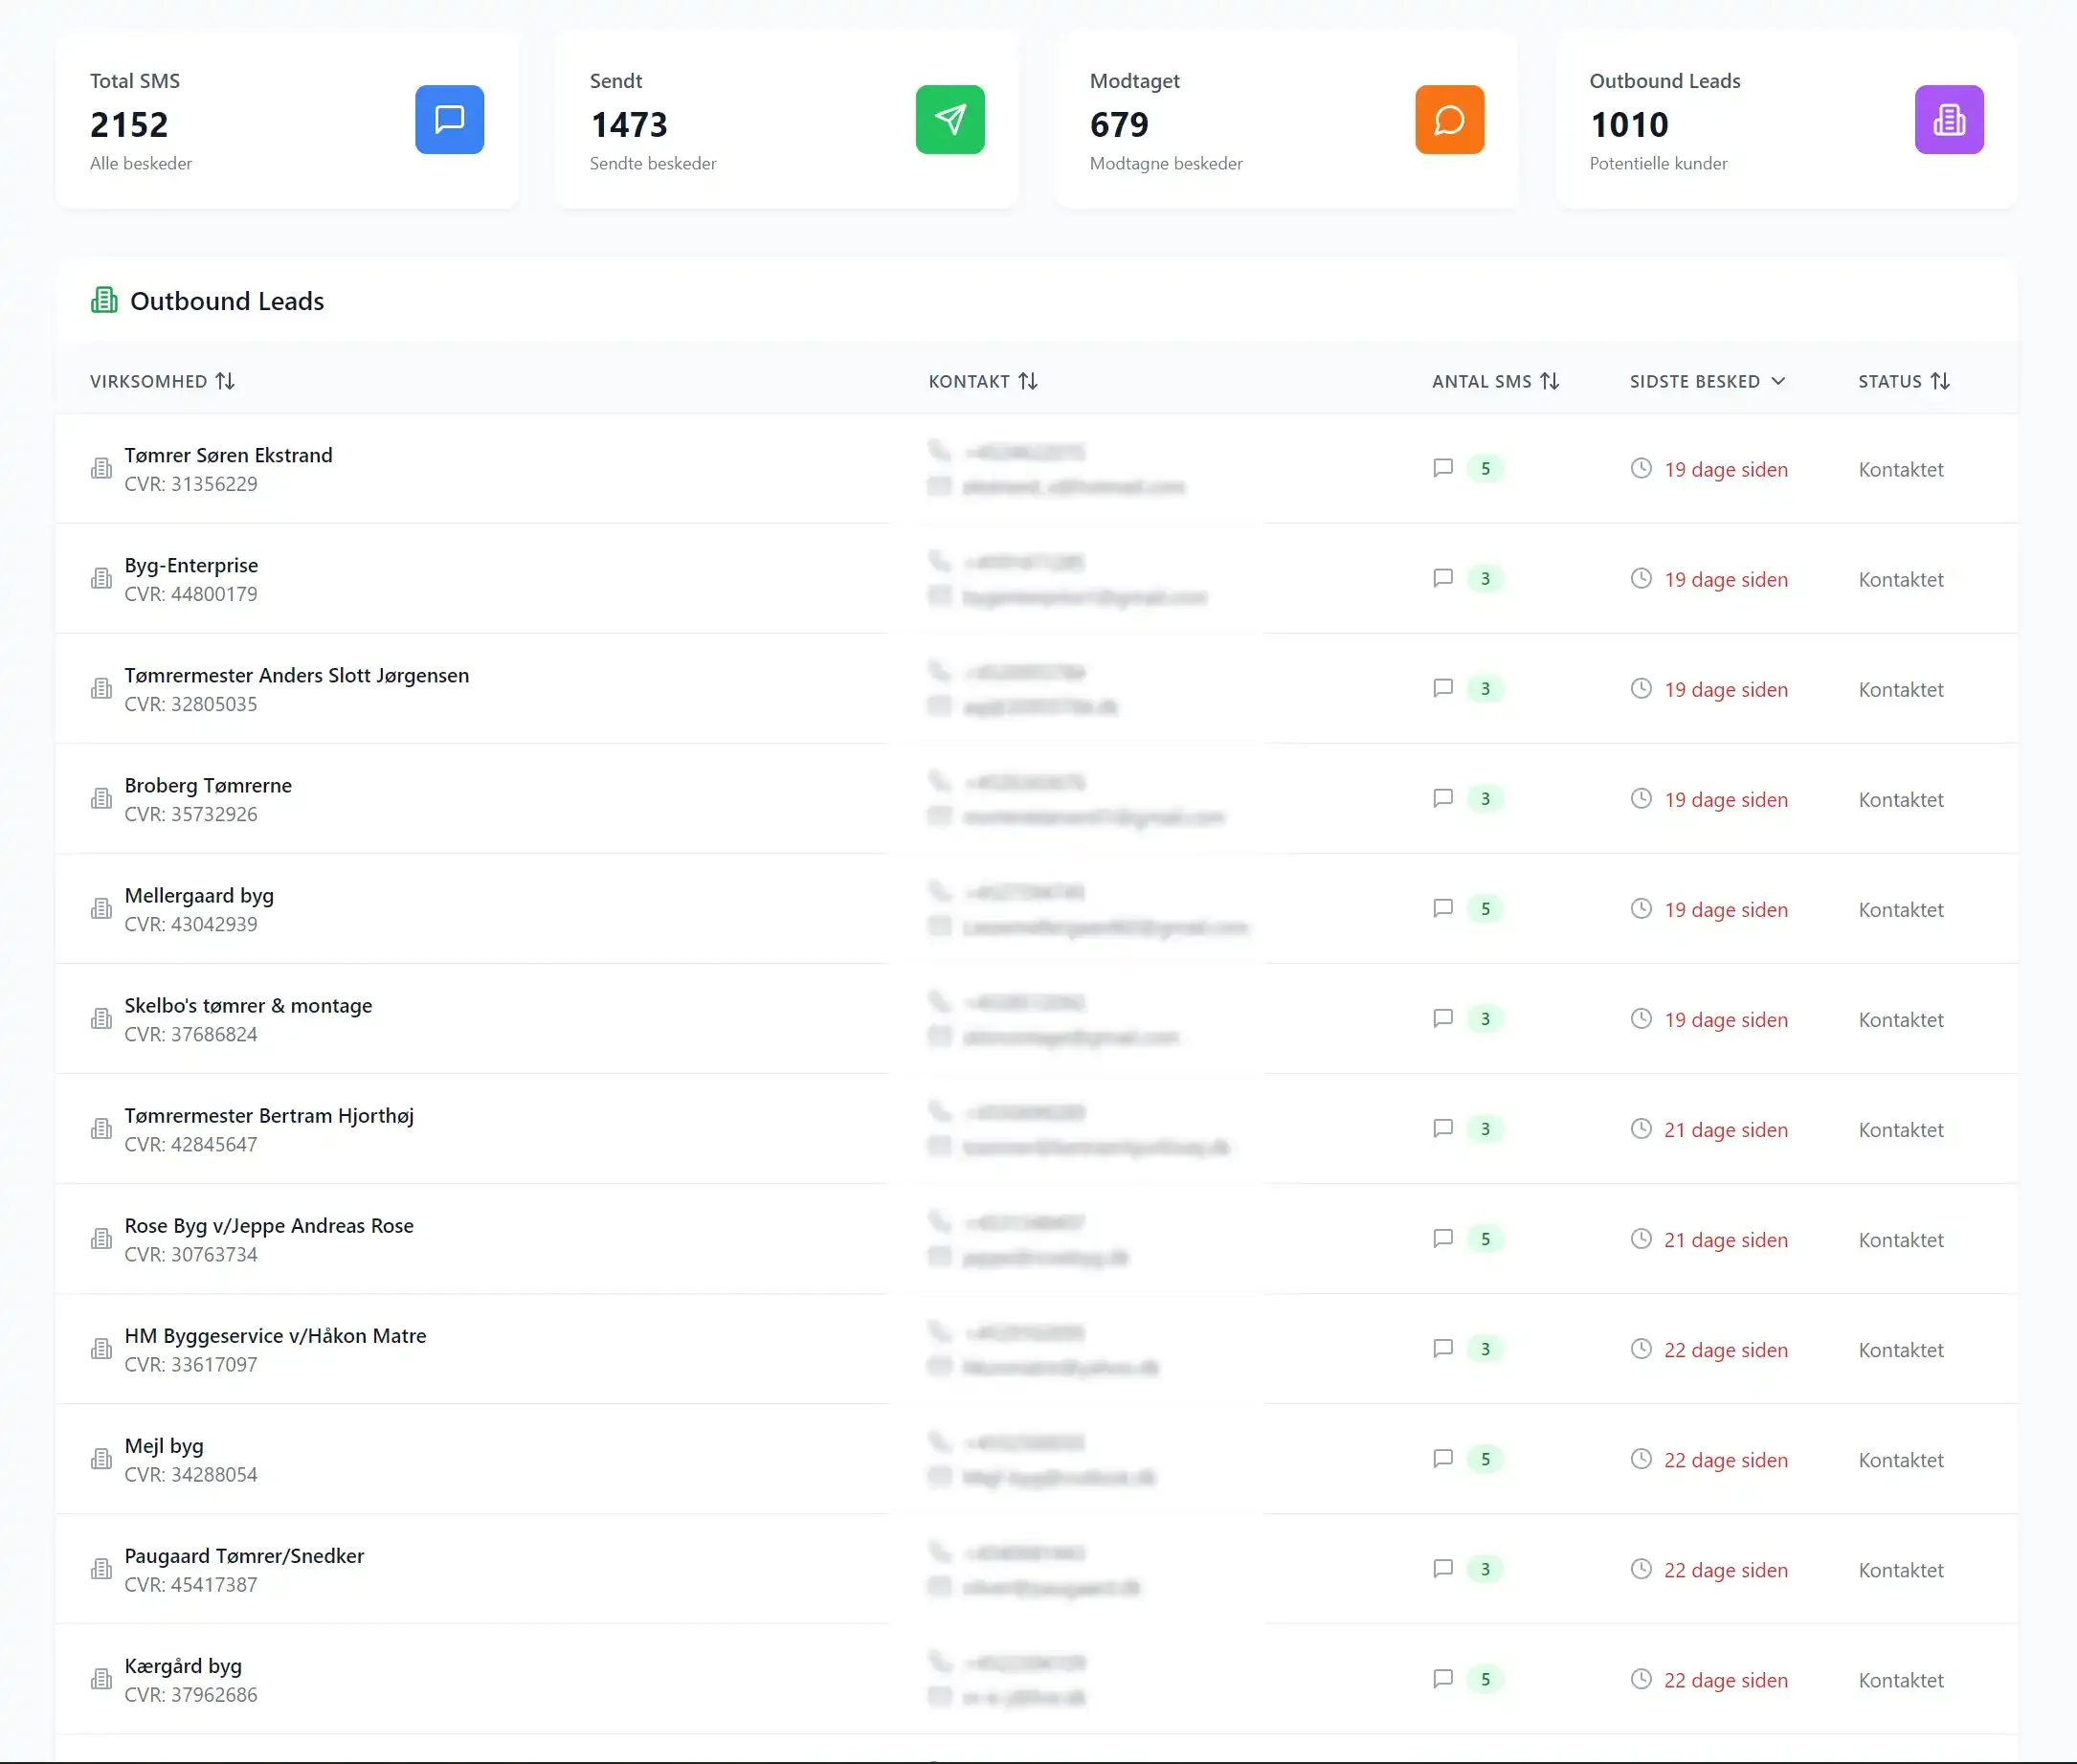Screen dimensions: 2077x1764
Task: Click the clock icon in Mejl byg row
Action: (x=1640, y=1459)
